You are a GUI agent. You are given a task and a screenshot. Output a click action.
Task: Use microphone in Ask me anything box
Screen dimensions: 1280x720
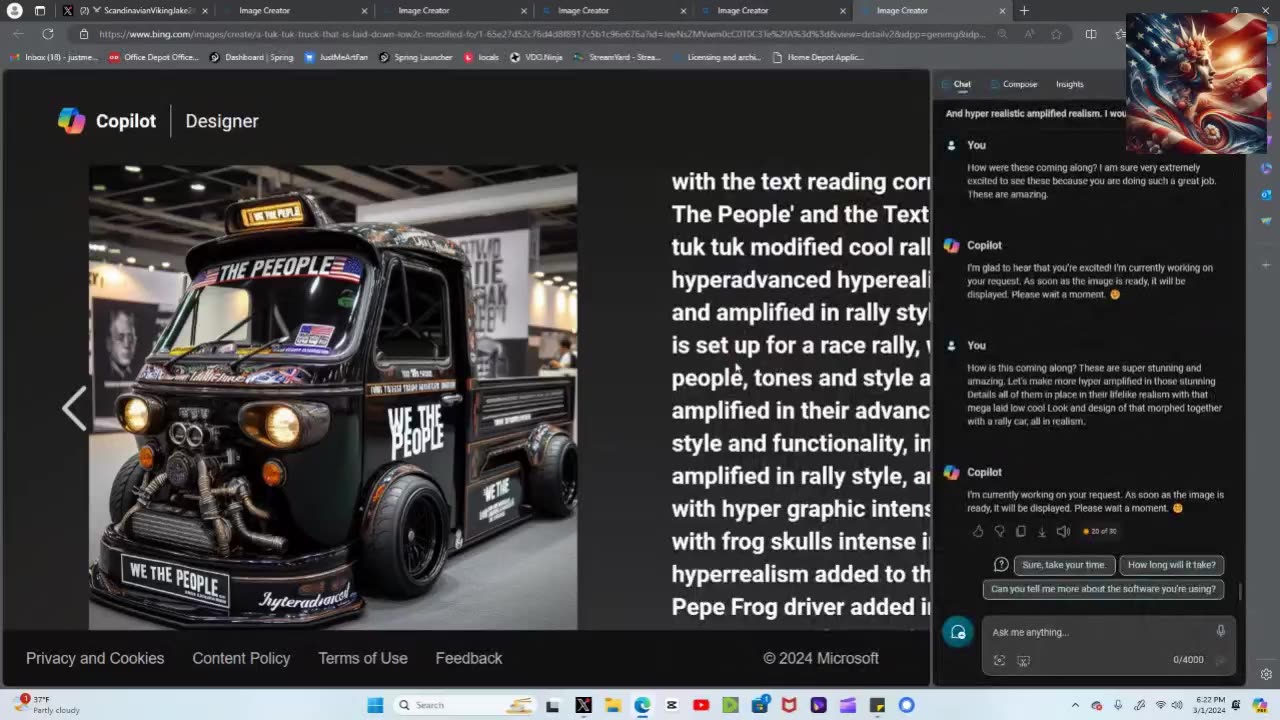pyautogui.click(x=1220, y=631)
